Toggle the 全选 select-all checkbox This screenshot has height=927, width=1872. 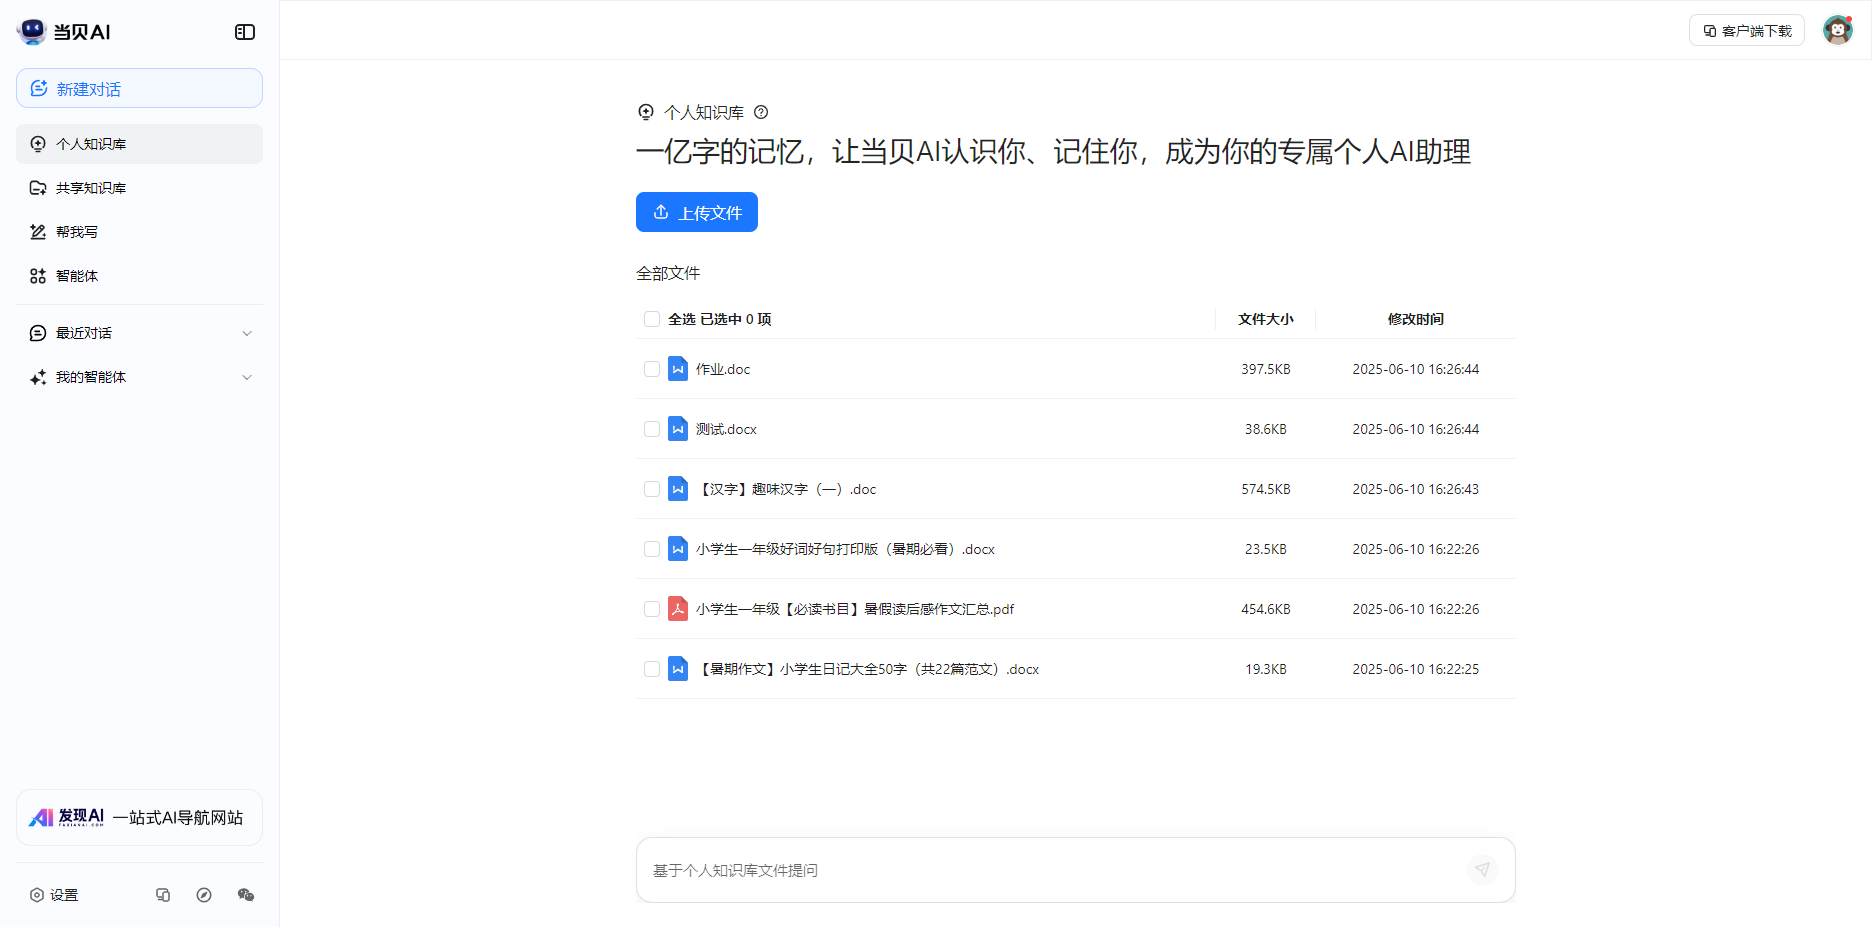coord(652,319)
